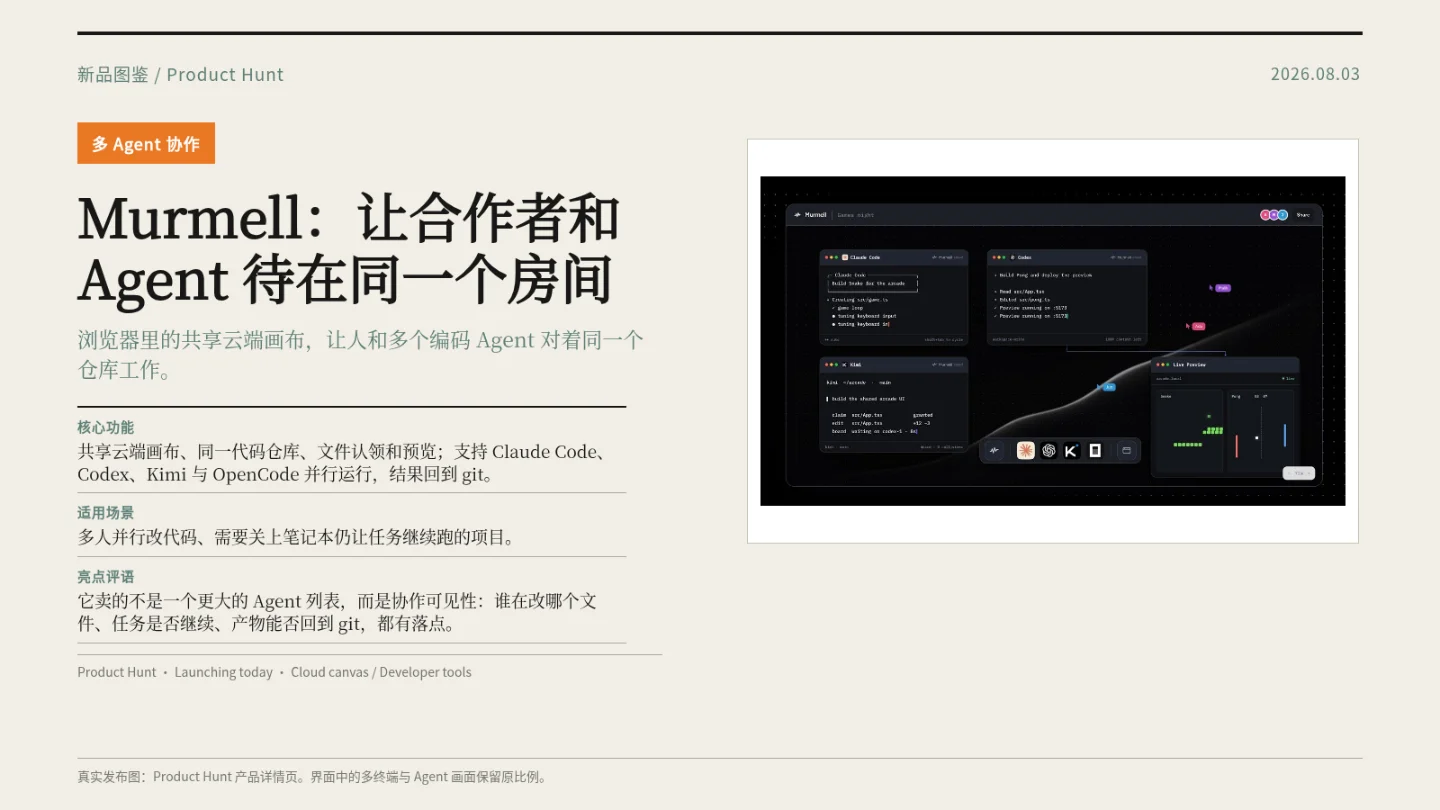1440x810 pixels.
Task: Click the Product Hunt label in the meta line
Action: [x=117, y=672]
